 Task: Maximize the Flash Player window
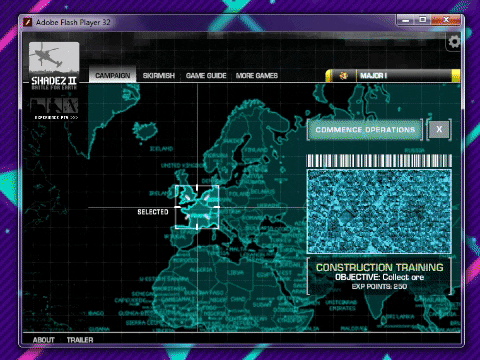point(423,20)
